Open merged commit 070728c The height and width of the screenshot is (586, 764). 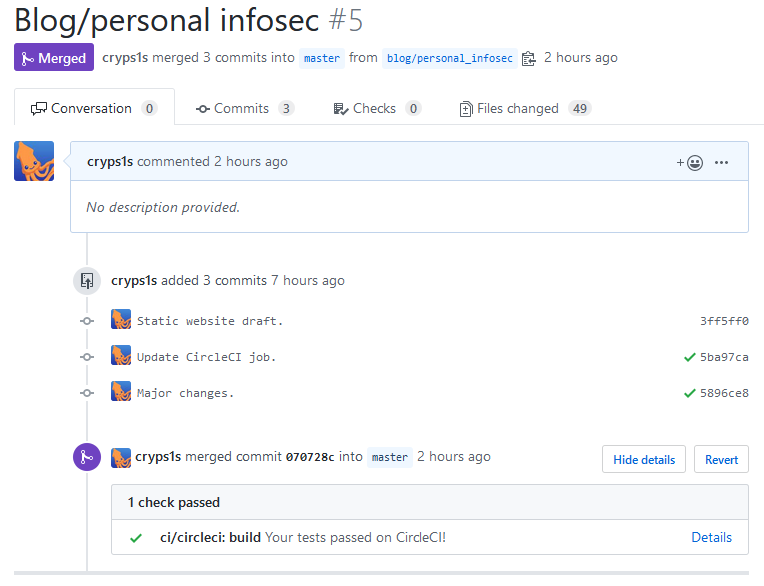(x=310, y=457)
